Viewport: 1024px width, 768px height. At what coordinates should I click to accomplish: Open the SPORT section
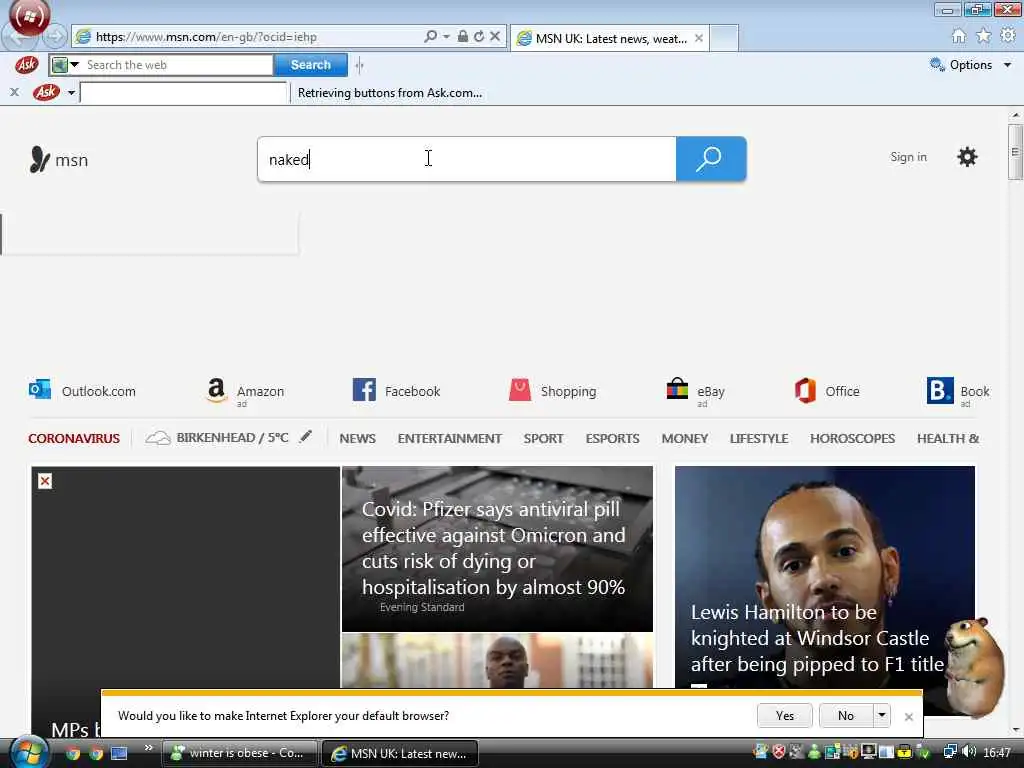point(543,438)
